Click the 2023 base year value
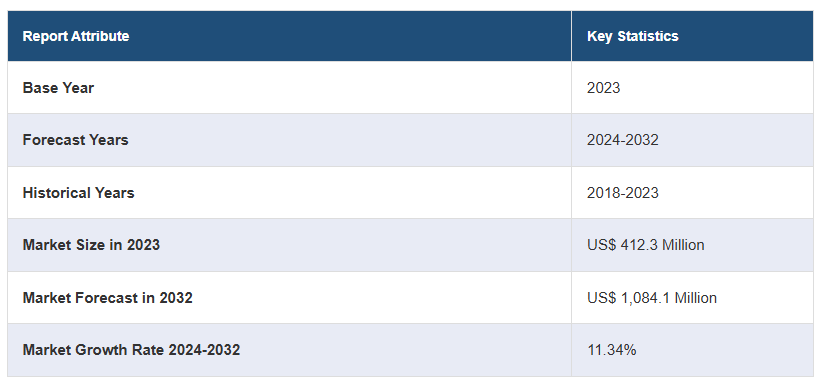This screenshot has height=386, width=820. pyautogui.click(x=603, y=87)
